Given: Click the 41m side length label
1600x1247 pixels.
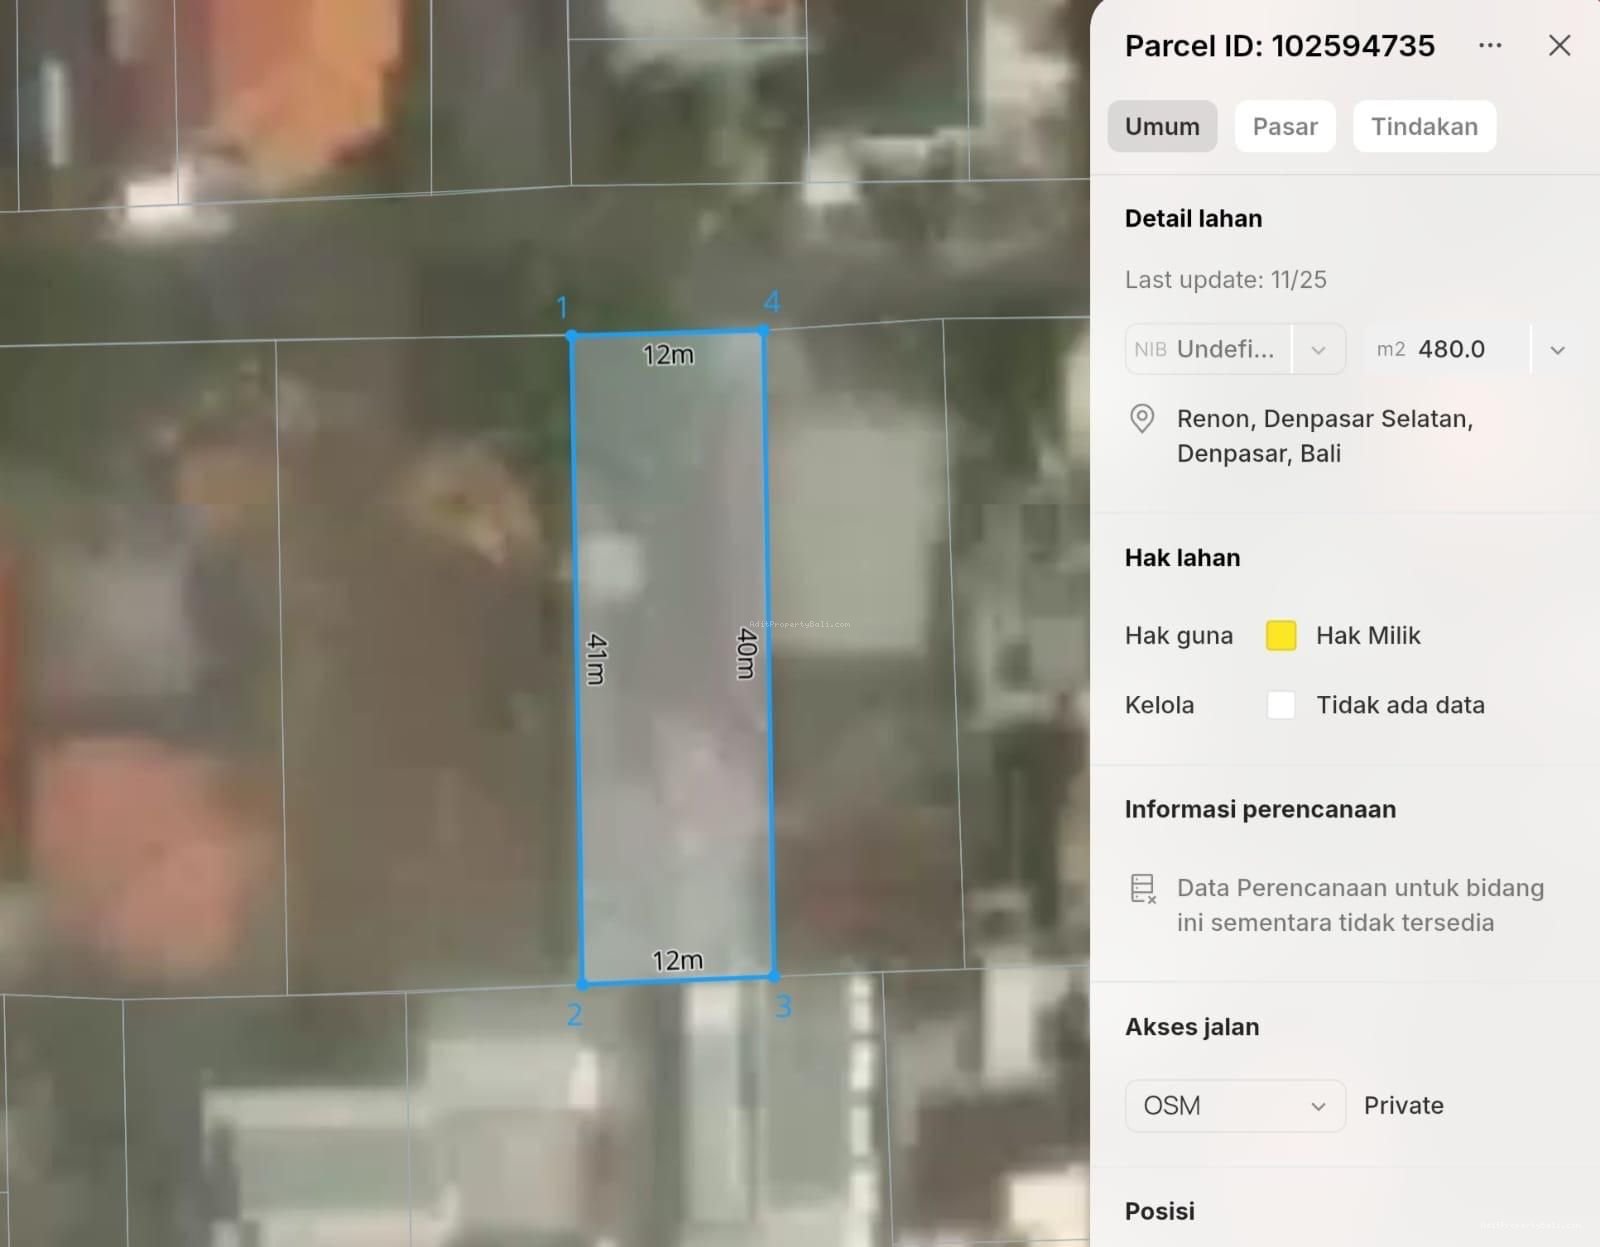Looking at the screenshot, I should point(595,659).
